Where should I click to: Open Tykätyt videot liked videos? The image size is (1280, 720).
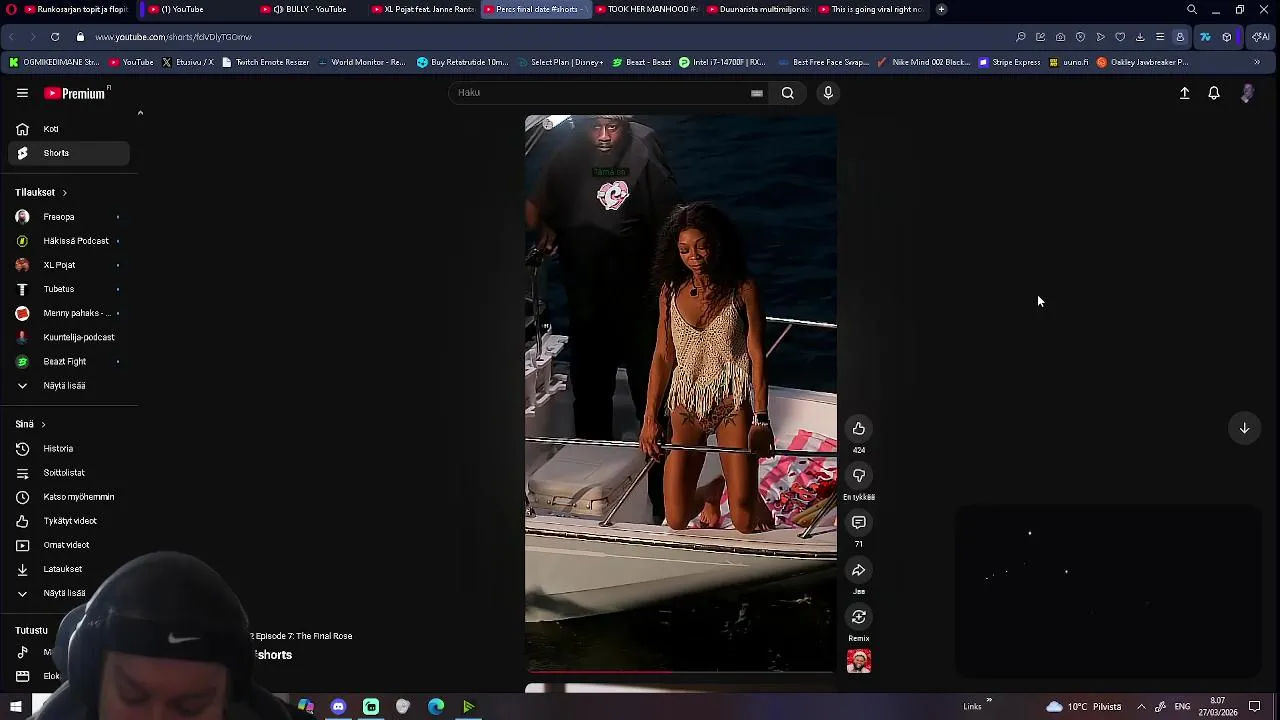[69, 521]
